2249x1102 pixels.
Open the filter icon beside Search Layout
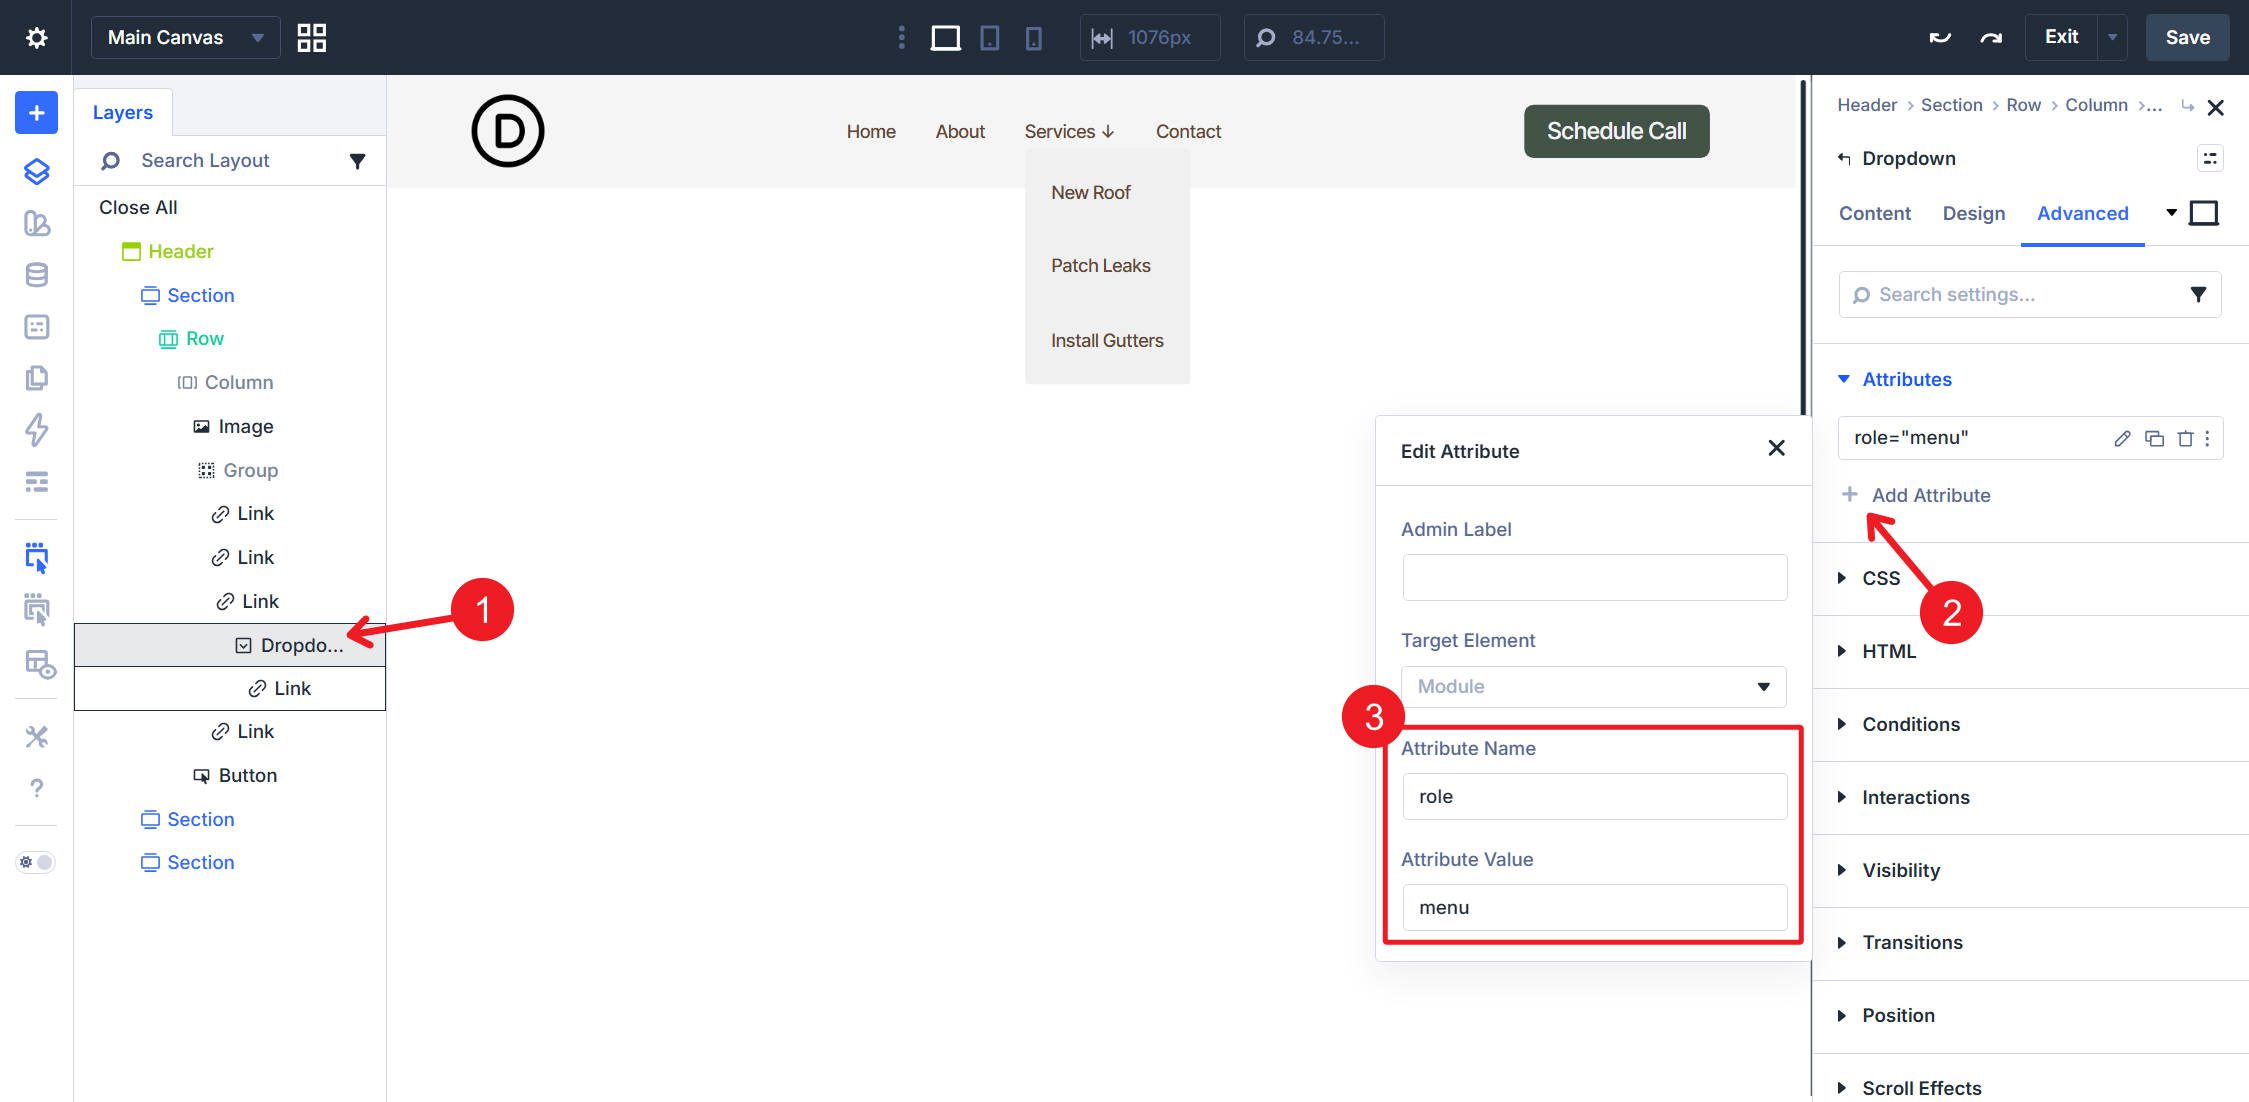click(357, 160)
